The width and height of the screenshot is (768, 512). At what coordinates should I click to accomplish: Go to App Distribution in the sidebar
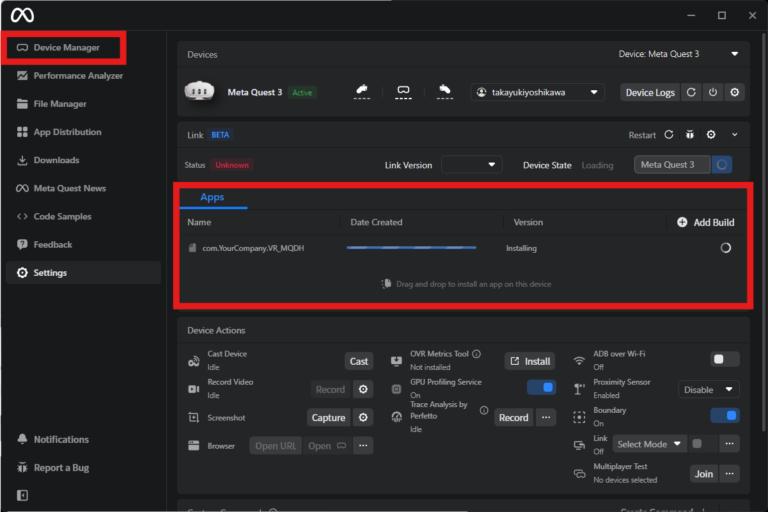67,132
